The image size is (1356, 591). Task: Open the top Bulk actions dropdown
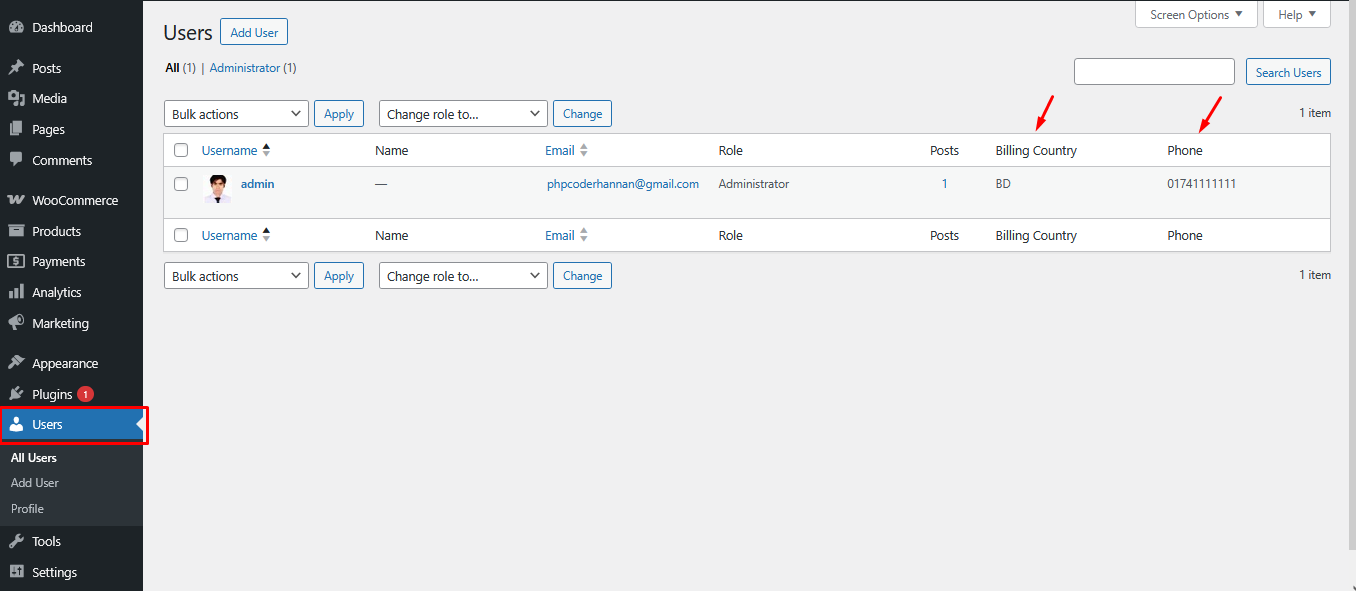coord(236,114)
